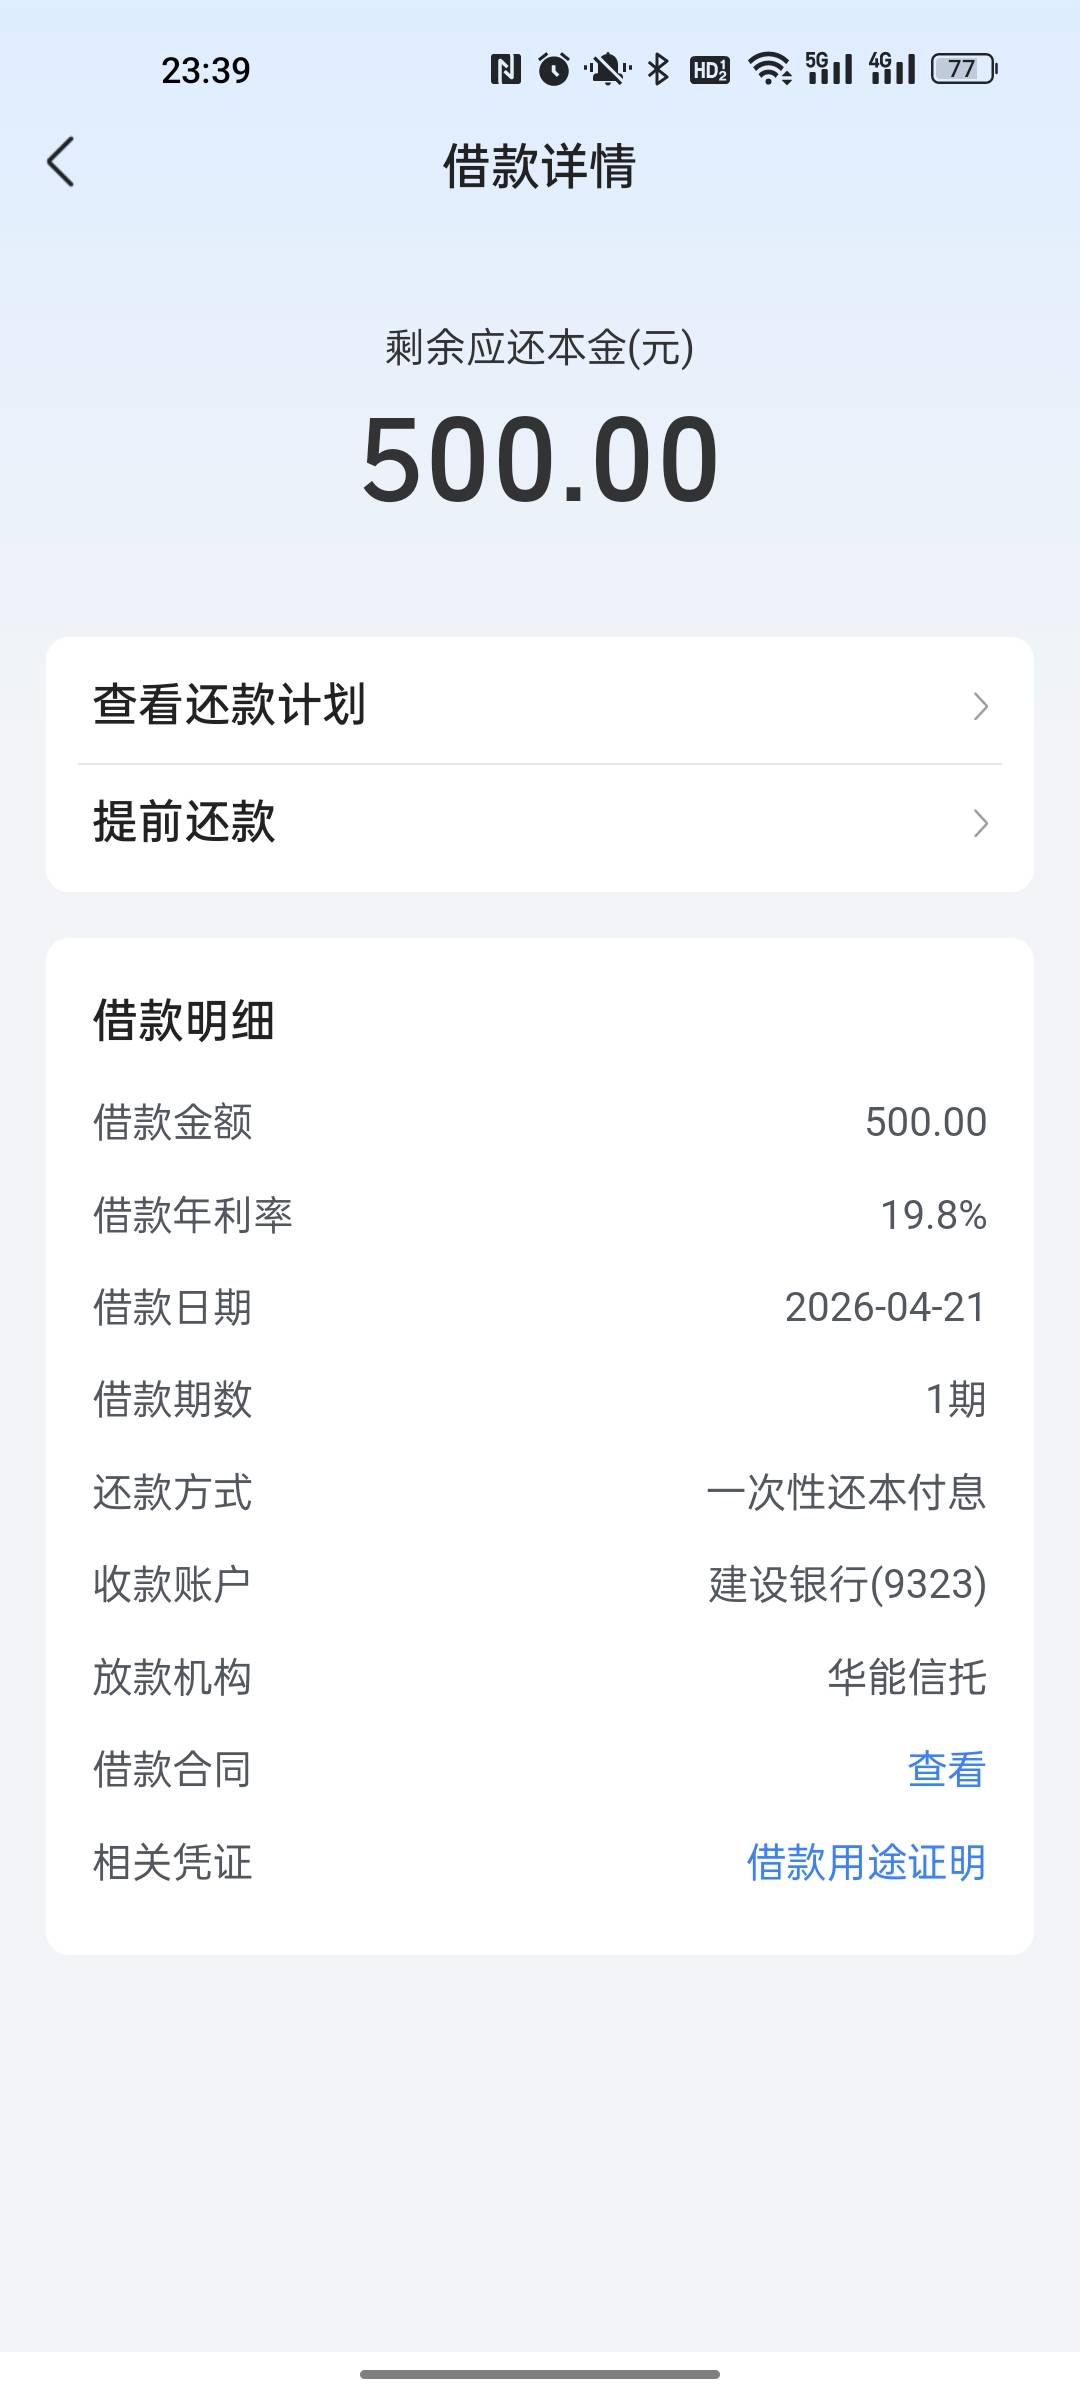The image size is (1080, 2400).
Task: Tap the 借款详情 page title
Action: pyautogui.click(x=540, y=165)
